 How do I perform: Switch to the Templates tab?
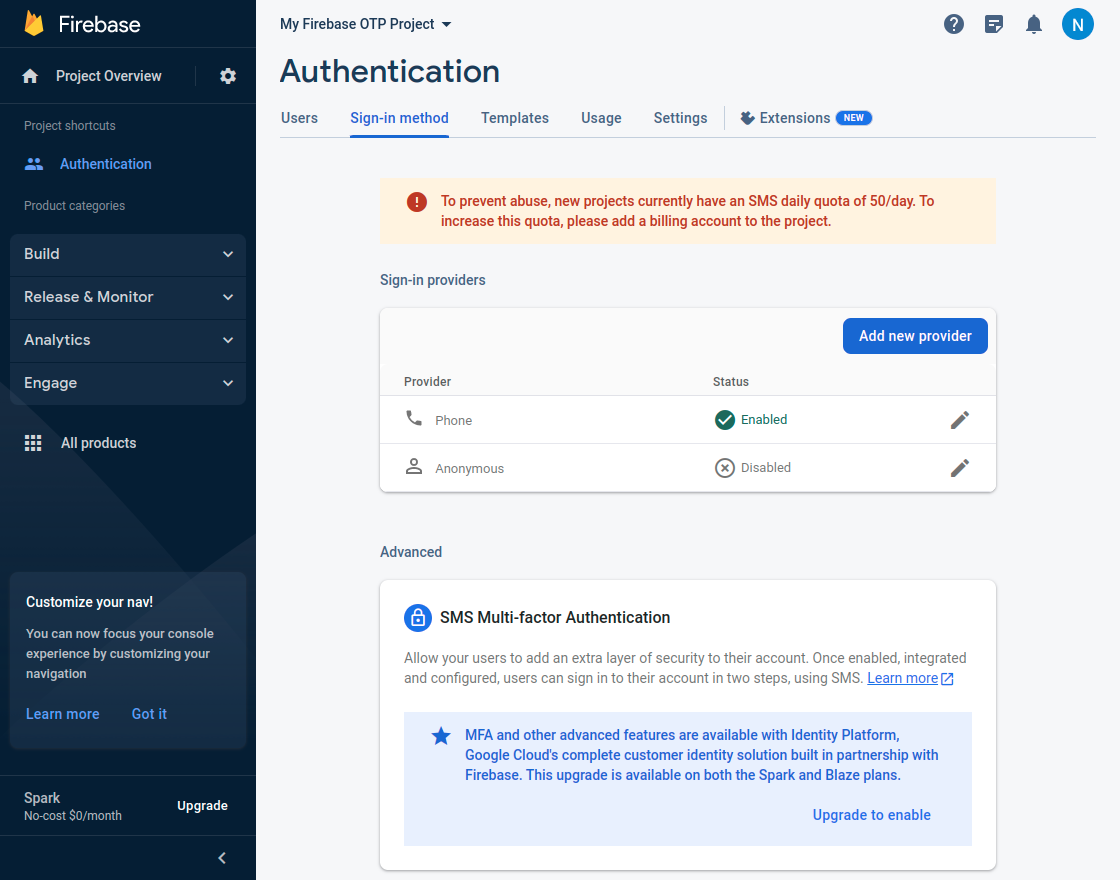[514, 118]
